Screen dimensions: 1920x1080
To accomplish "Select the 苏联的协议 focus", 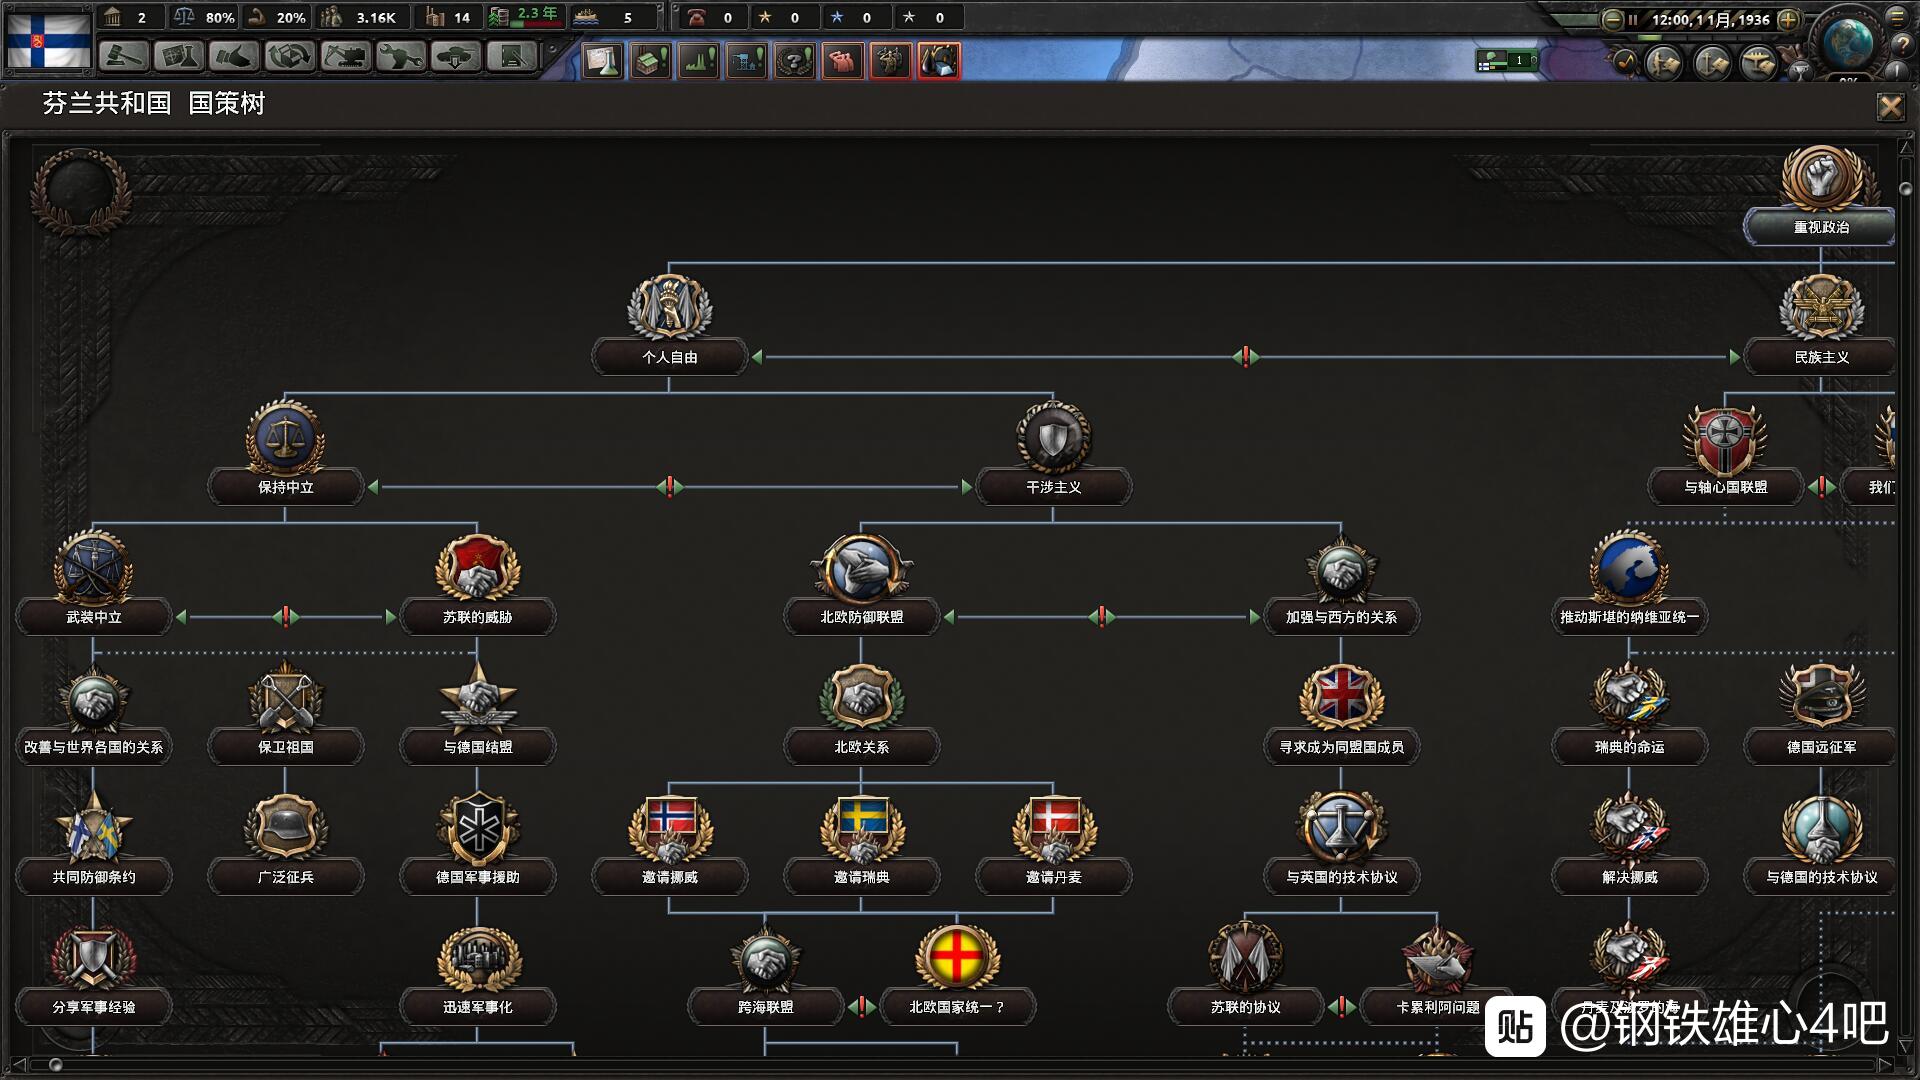I will [x=1245, y=1007].
